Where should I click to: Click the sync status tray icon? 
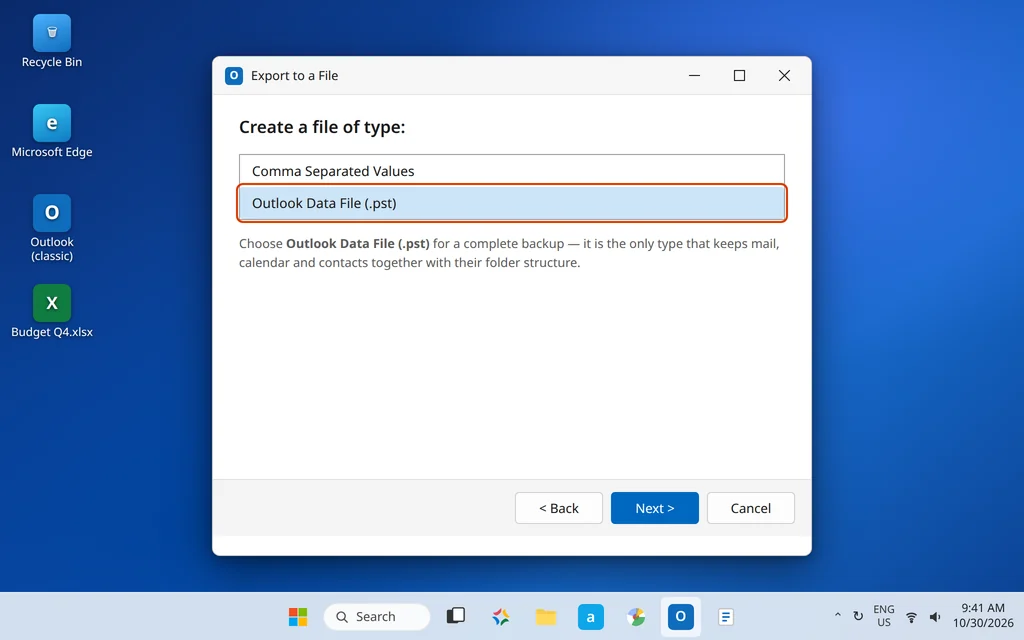[x=858, y=616]
